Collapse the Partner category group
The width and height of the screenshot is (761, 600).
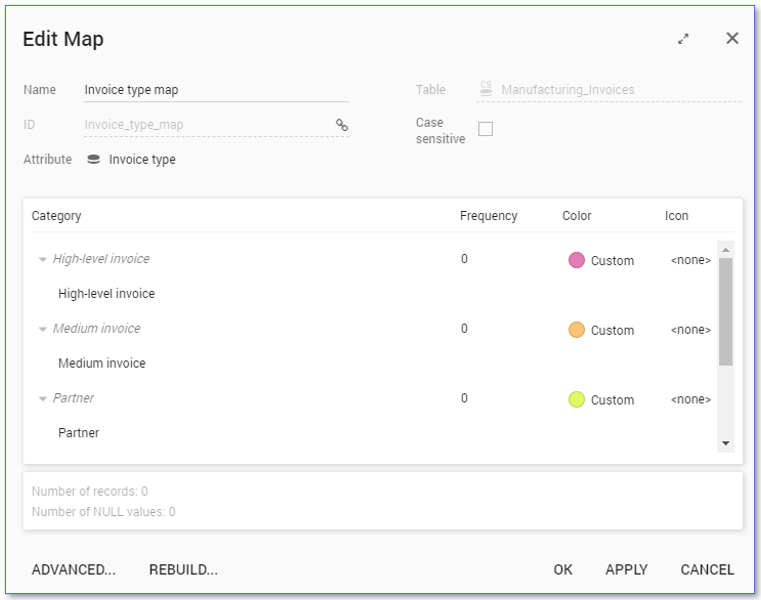(x=42, y=399)
